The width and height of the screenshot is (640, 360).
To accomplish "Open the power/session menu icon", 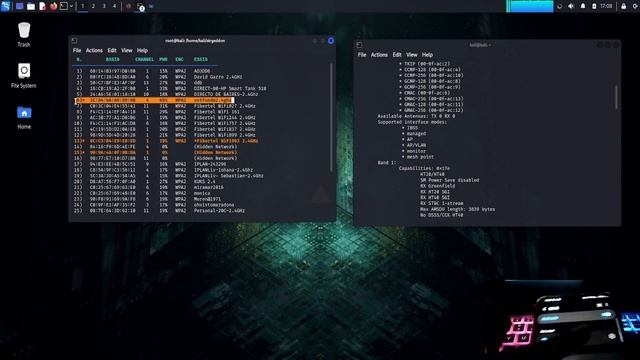I will point(635,6).
